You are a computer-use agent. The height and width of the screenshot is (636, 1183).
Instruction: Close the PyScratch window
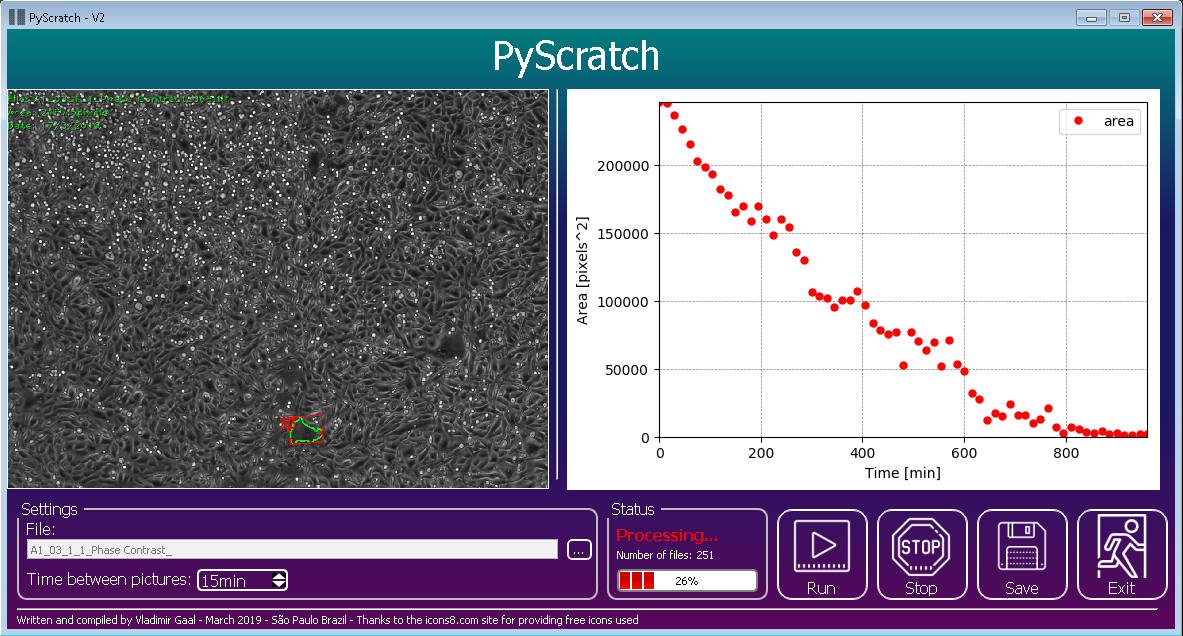[1158, 17]
